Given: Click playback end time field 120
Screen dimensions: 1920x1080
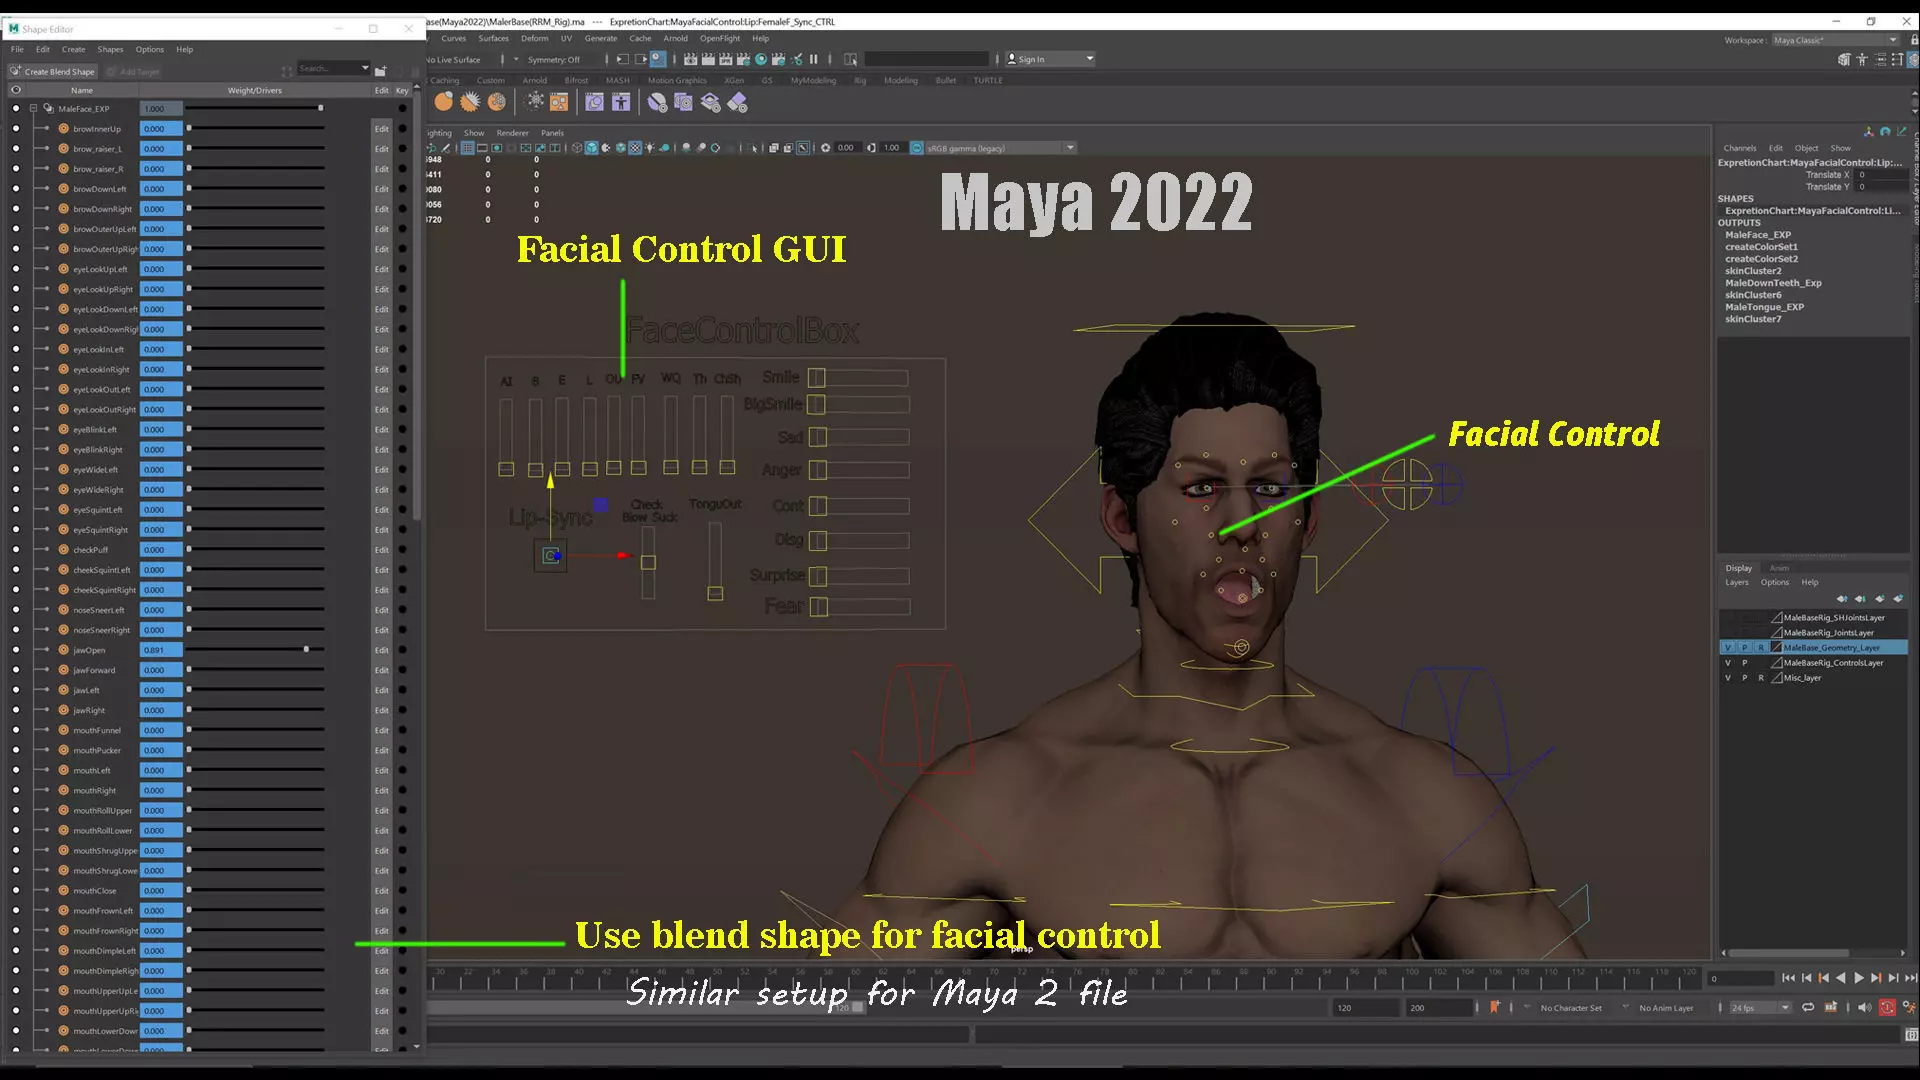Looking at the screenshot, I should coord(1365,1008).
